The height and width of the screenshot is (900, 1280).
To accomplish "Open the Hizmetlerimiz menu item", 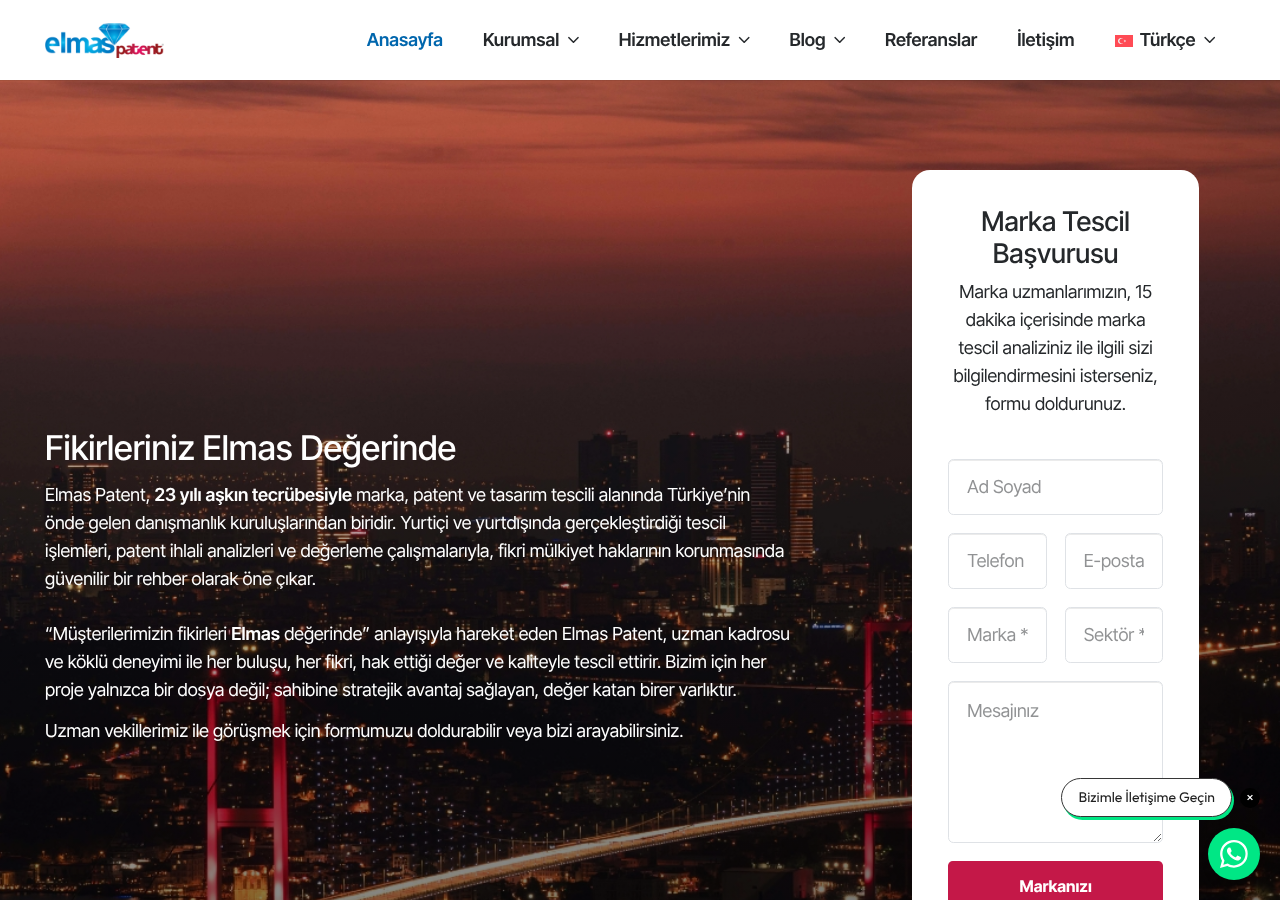I will click(674, 40).
